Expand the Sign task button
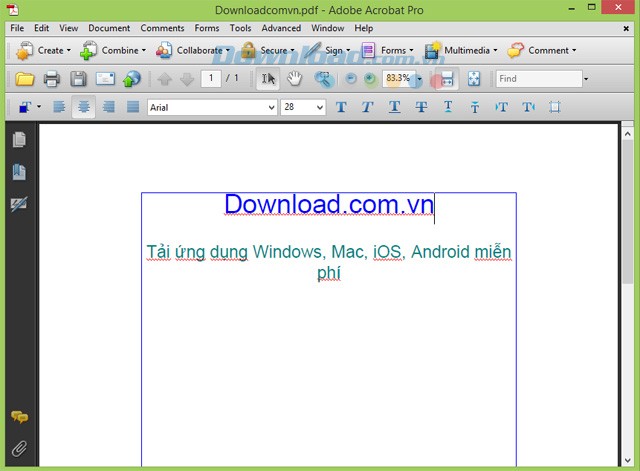The image size is (640, 471). [x=327, y=51]
